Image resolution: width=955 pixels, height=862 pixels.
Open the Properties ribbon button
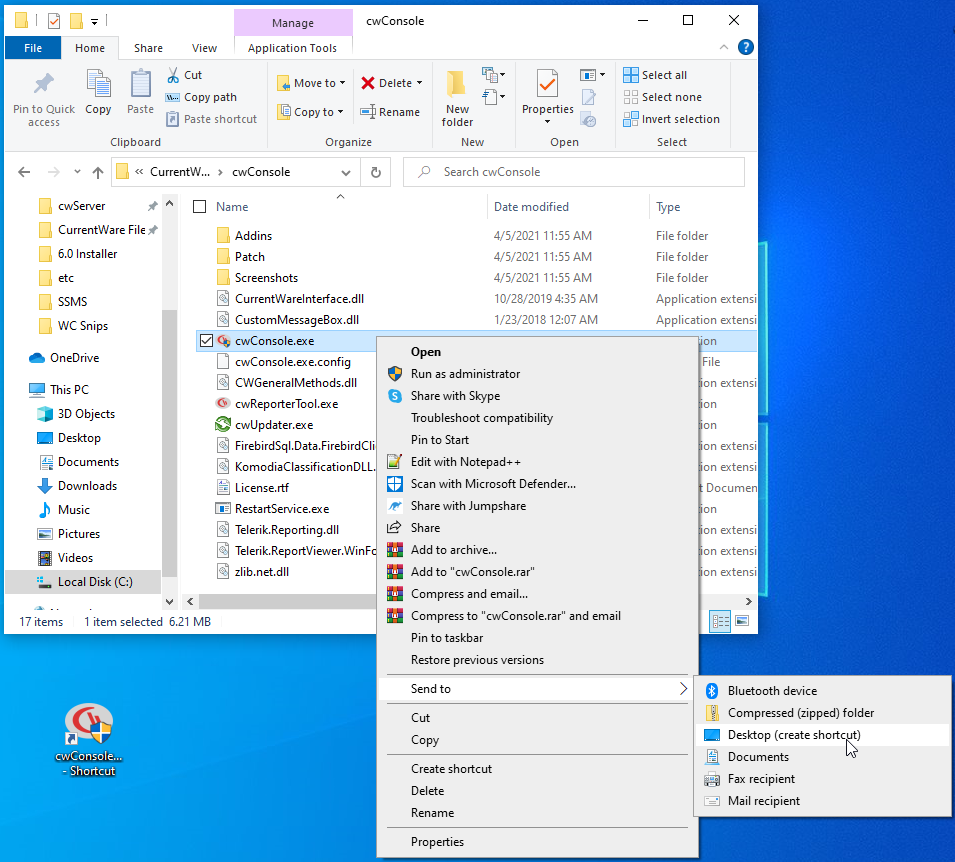548,97
